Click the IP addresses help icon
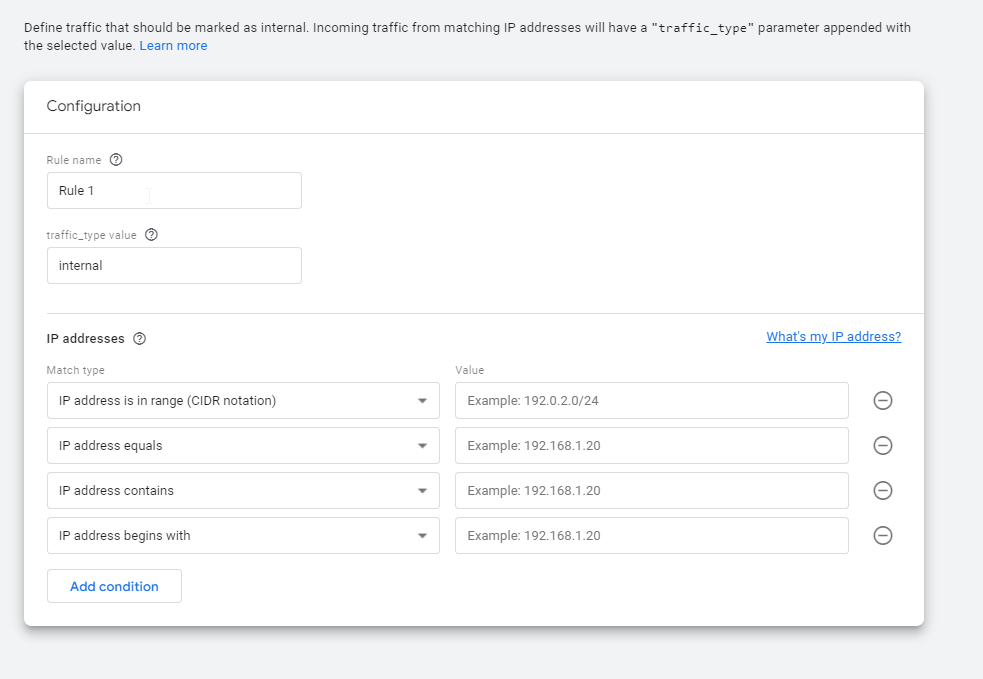 coord(139,339)
